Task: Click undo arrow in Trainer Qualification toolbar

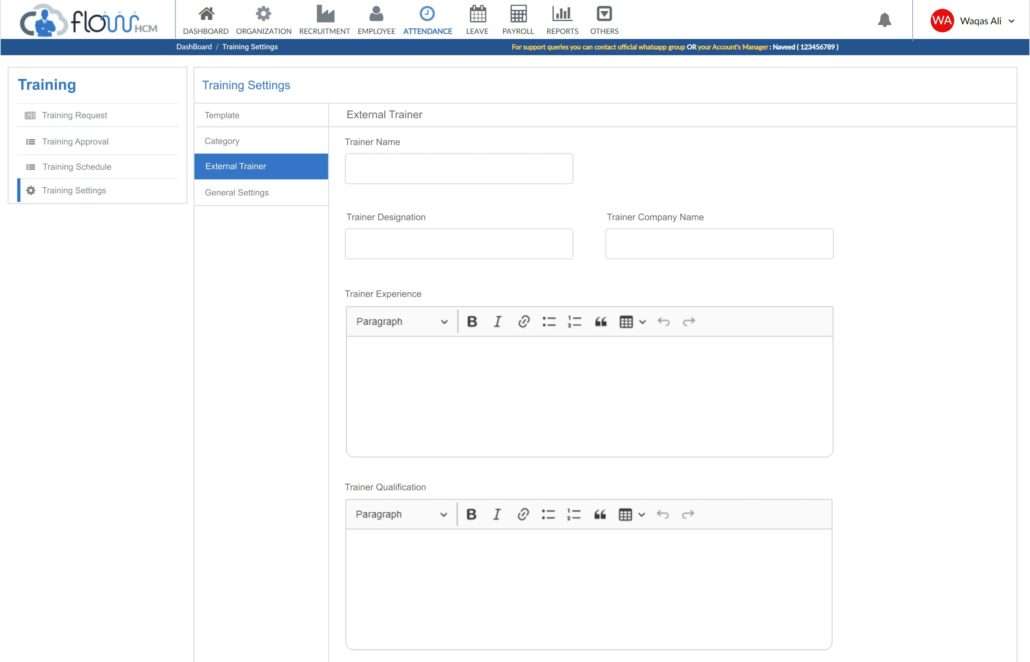Action: pyautogui.click(x=664, y=514)
